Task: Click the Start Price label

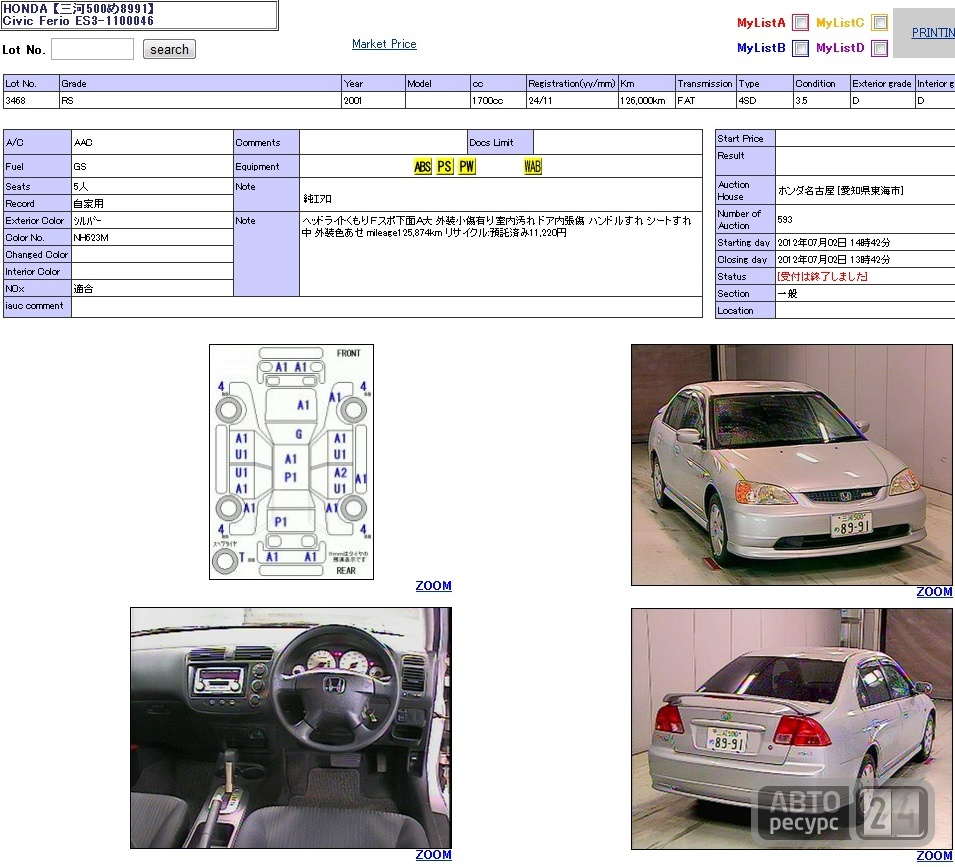Action: click(740, 138)
